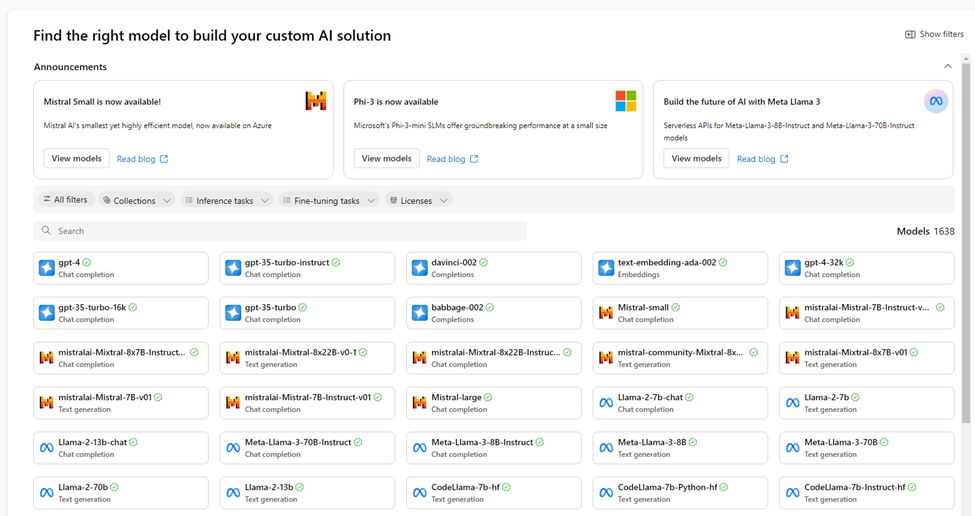Click the Microsoft logo in Phi-3 announcement

click(626, 101)
